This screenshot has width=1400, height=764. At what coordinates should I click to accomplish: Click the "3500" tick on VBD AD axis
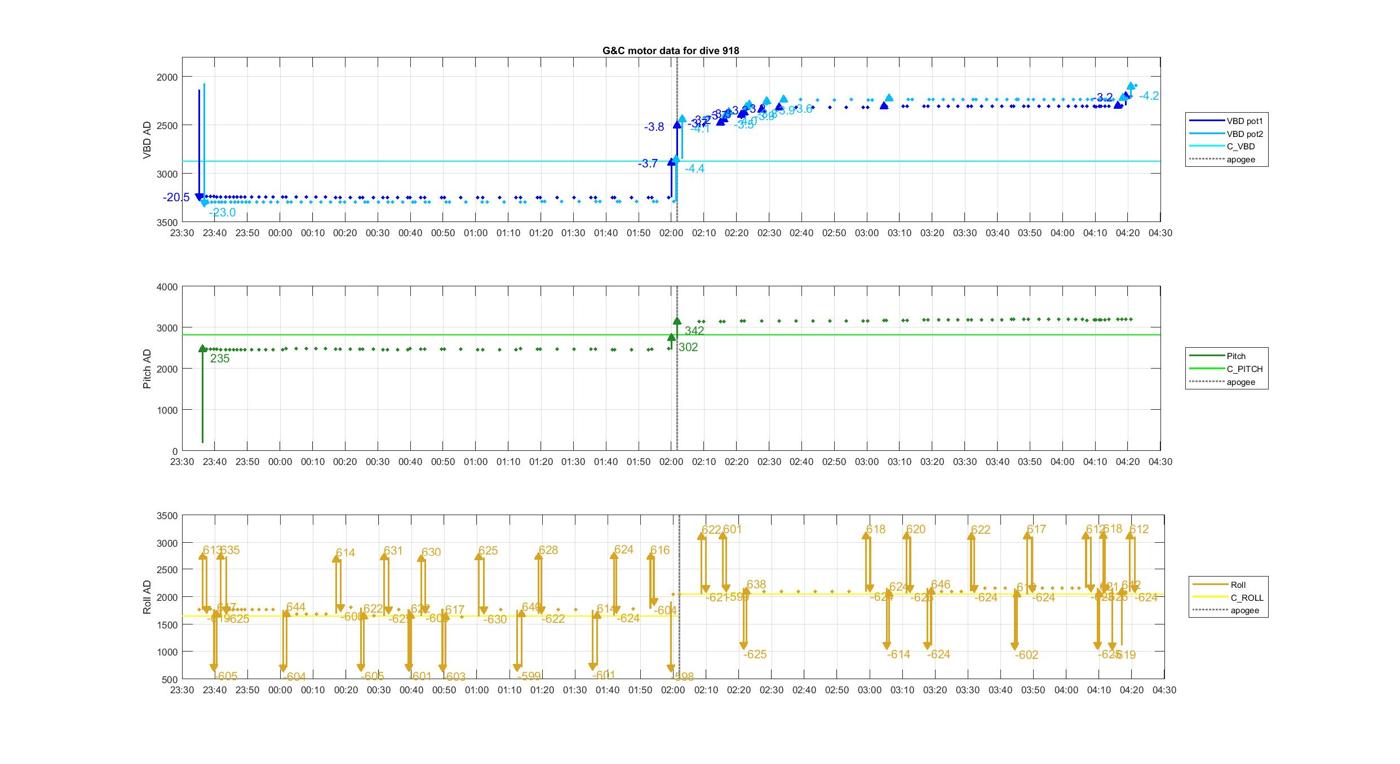tap(166, 222)
